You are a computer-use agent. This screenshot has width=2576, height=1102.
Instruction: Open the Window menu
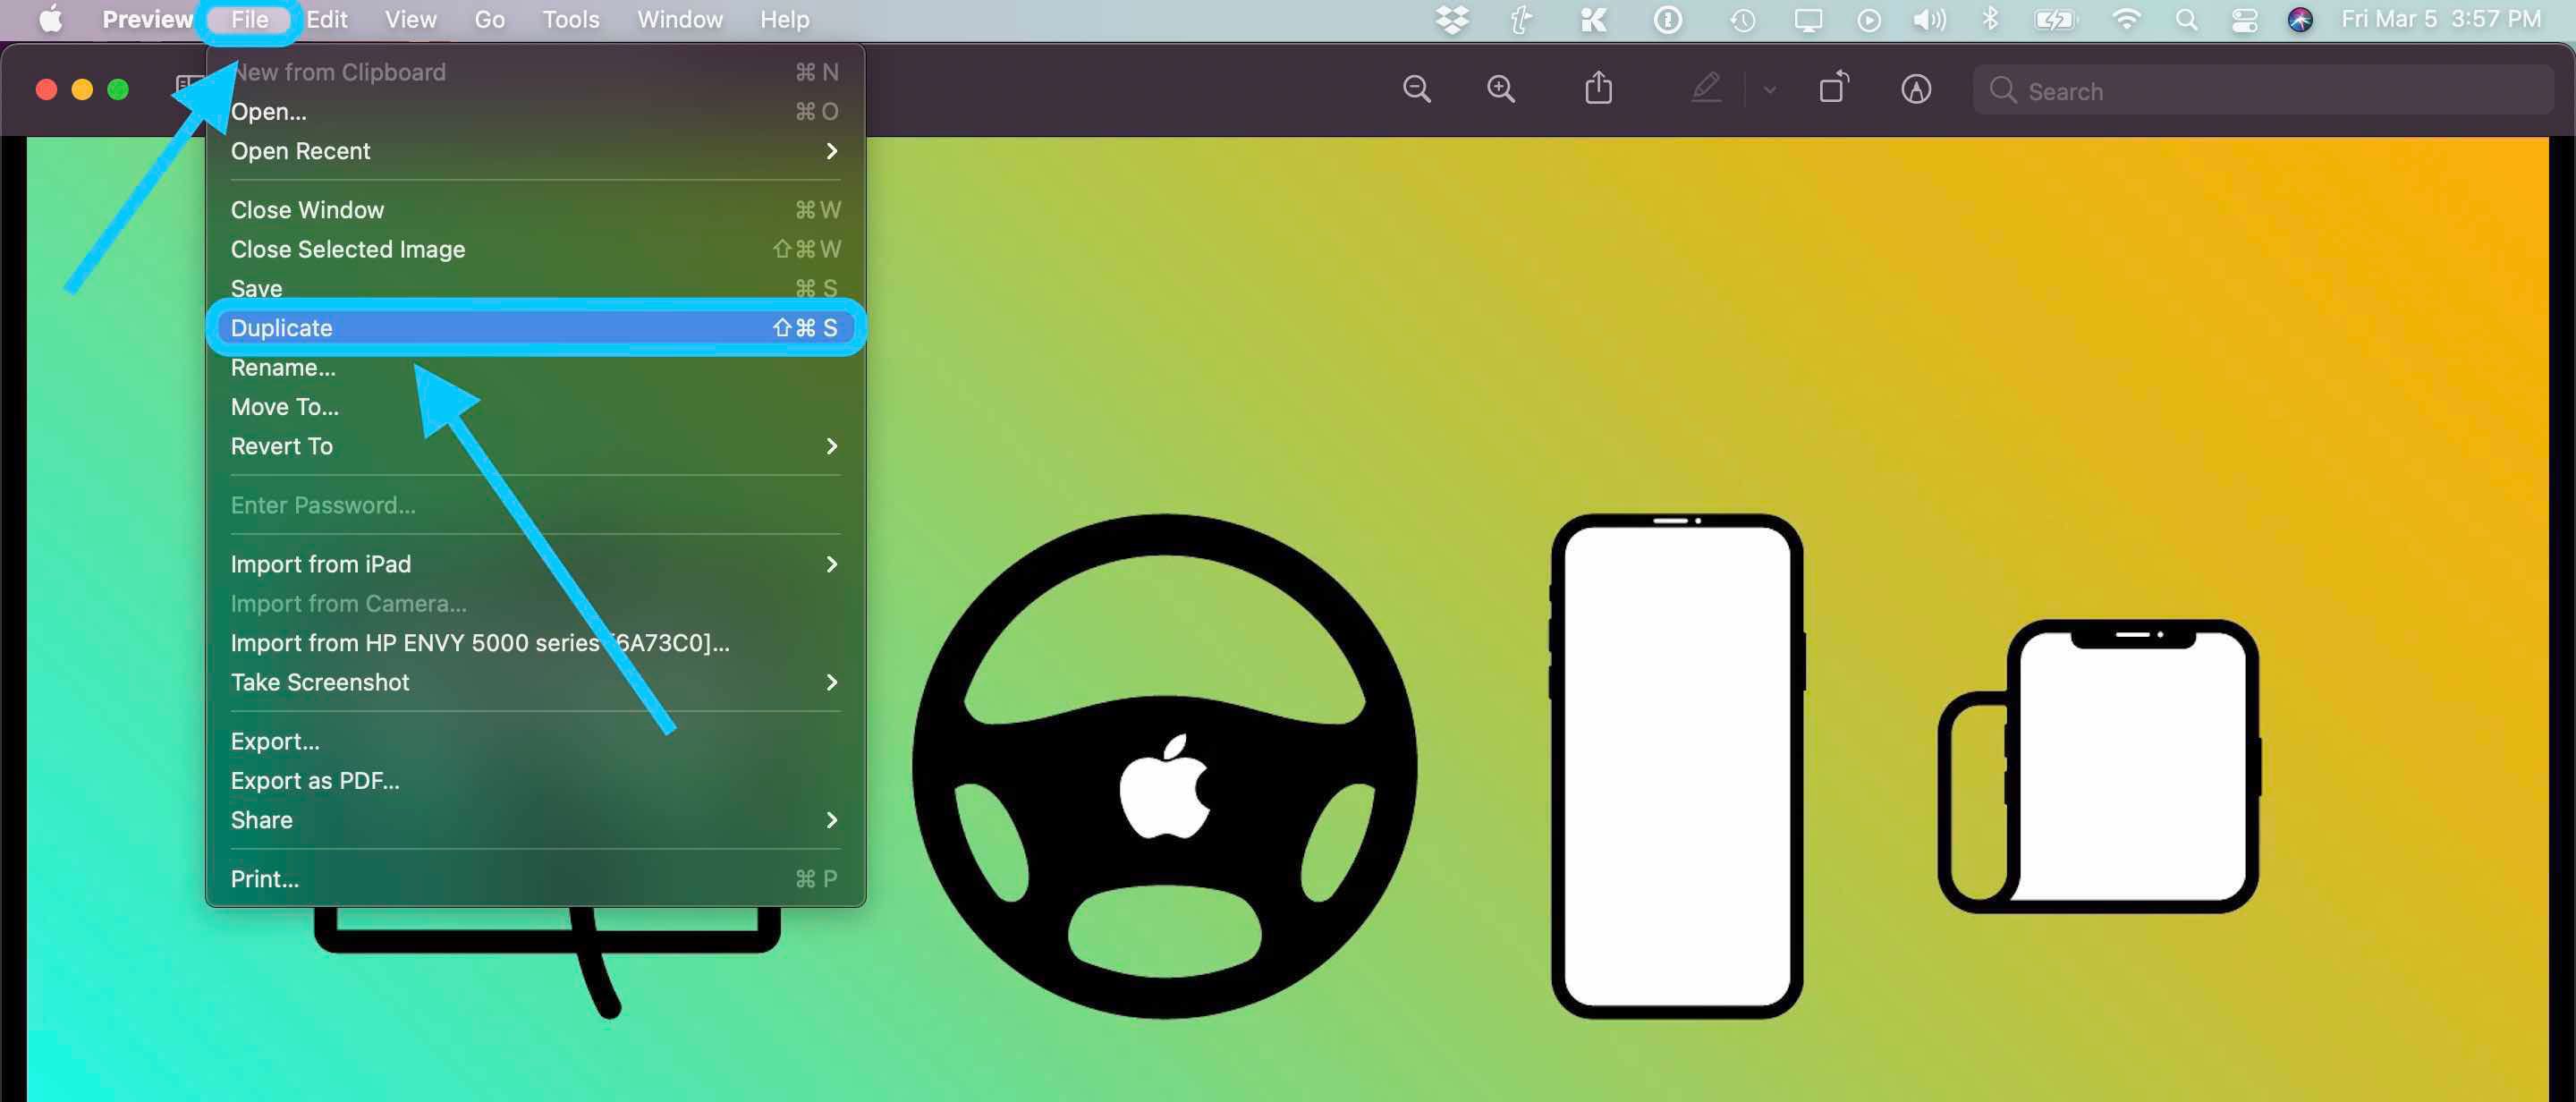(679, 19)
